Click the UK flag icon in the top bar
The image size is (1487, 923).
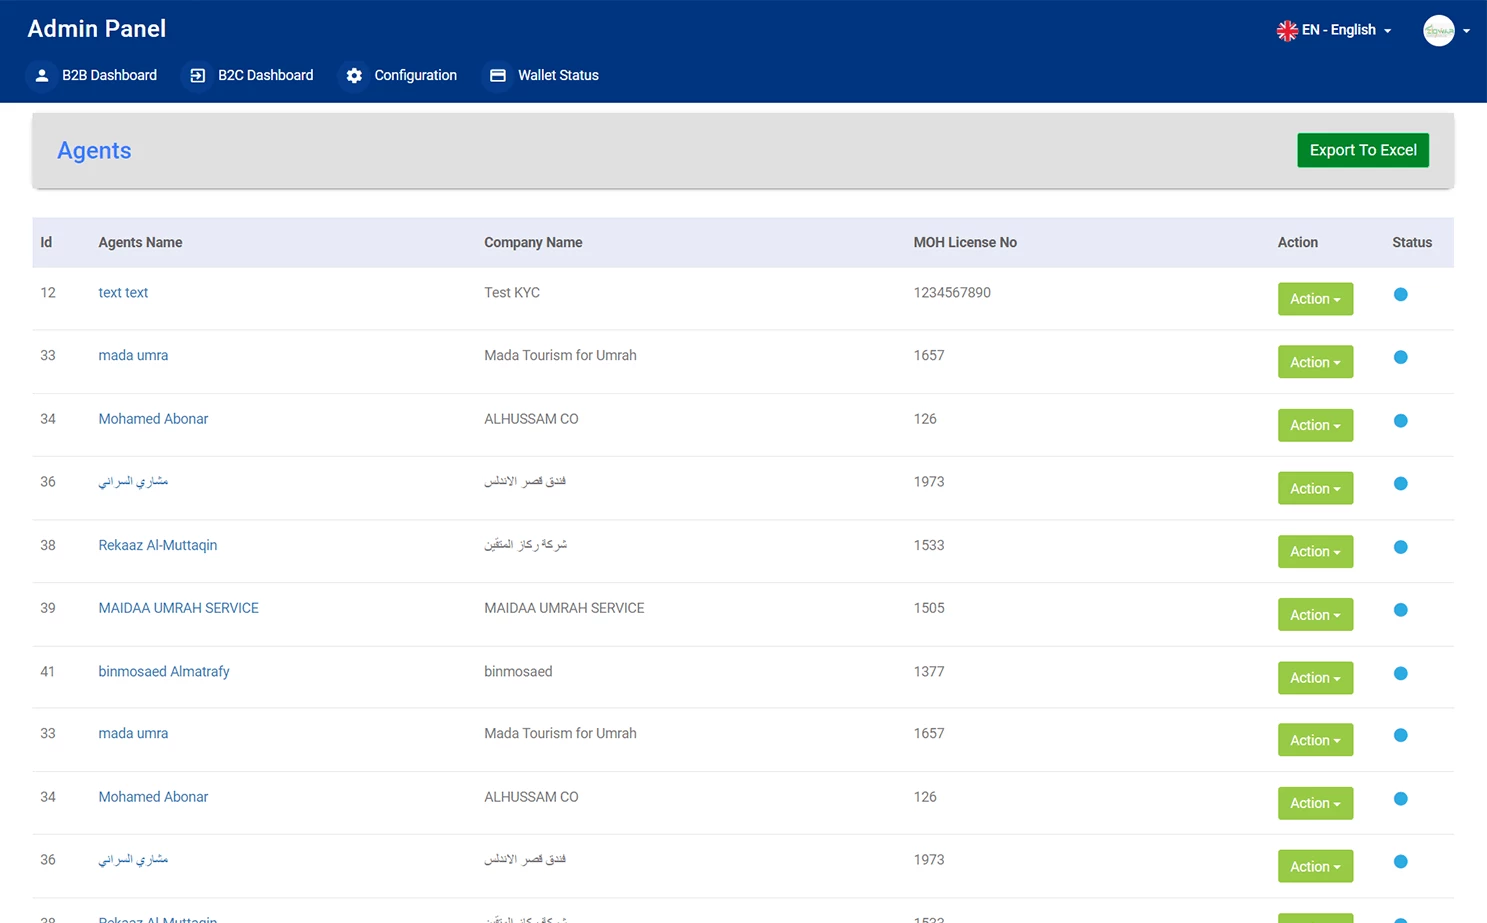point(1287,30)
